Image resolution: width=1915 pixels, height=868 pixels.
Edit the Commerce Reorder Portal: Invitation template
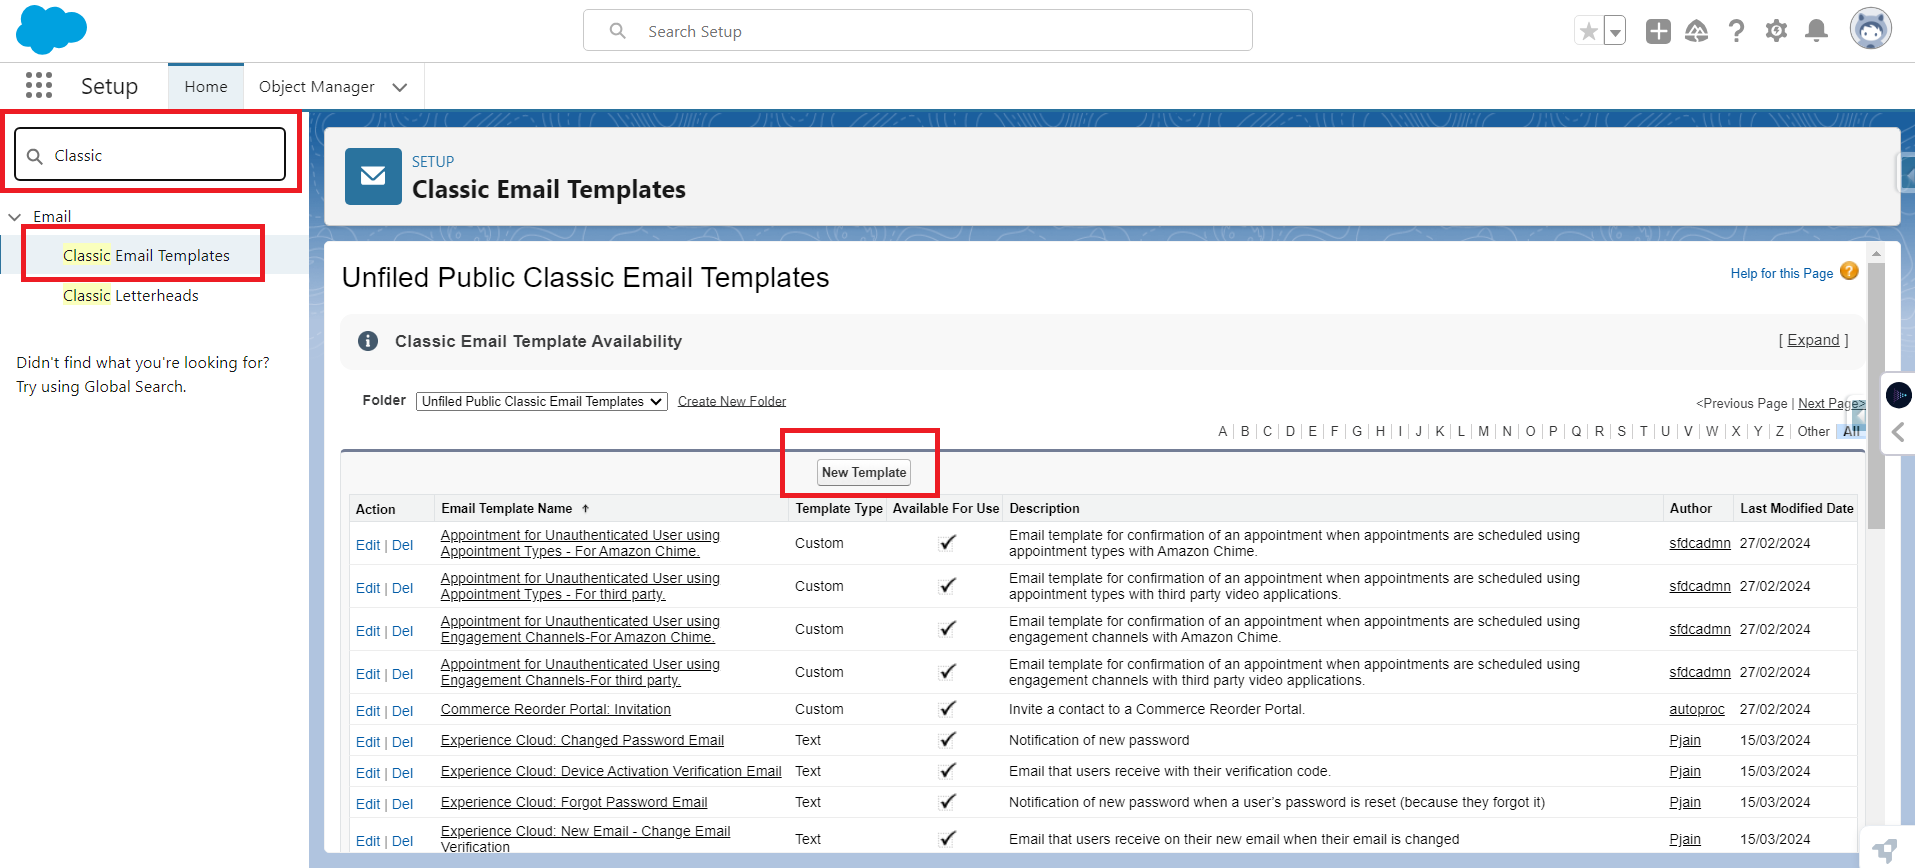368,711
